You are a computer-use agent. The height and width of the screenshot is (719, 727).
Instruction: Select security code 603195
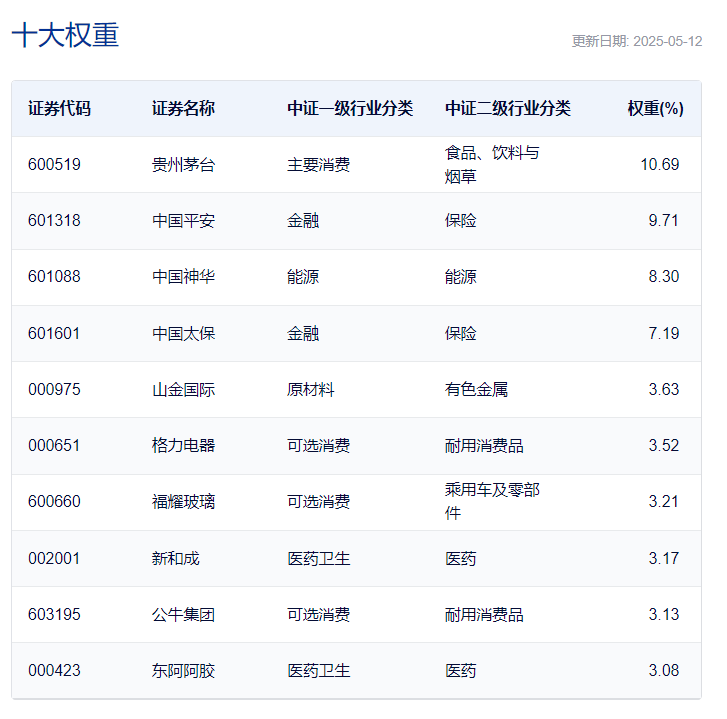(x=54, y=615)
